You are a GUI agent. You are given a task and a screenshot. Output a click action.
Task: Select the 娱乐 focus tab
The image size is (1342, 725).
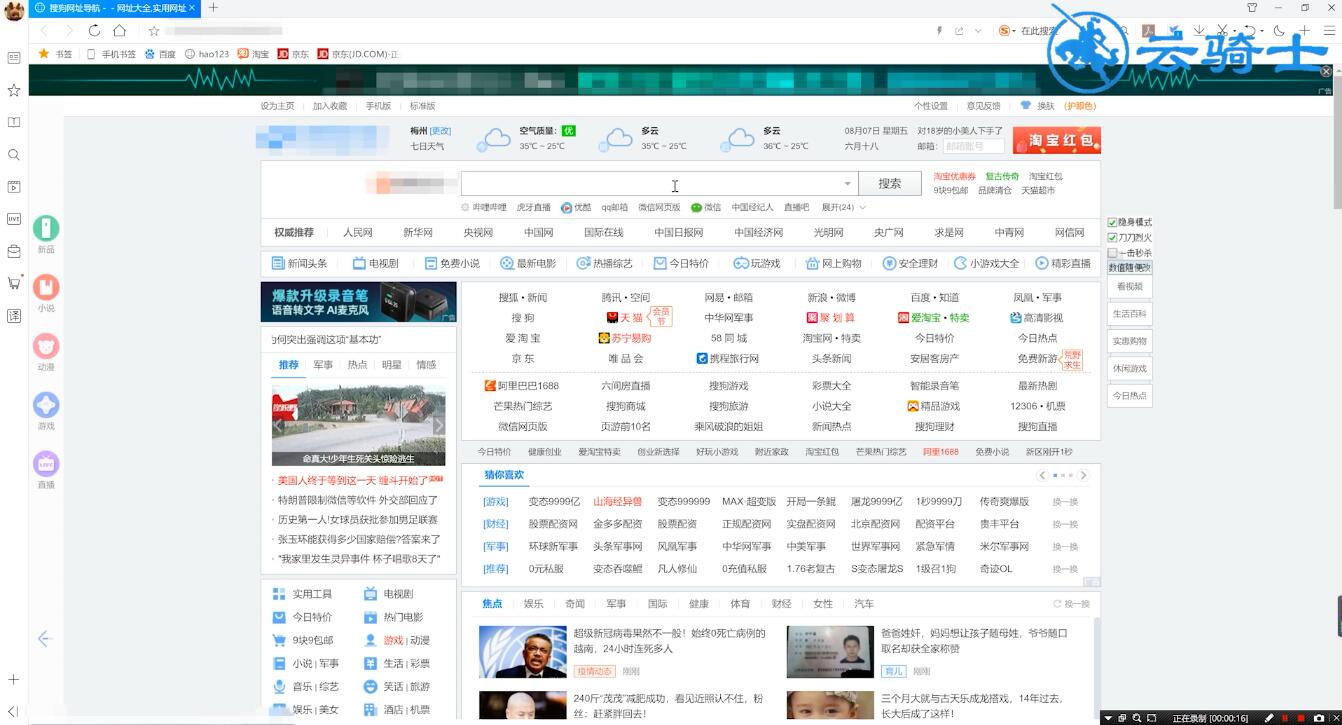[533, 604]
